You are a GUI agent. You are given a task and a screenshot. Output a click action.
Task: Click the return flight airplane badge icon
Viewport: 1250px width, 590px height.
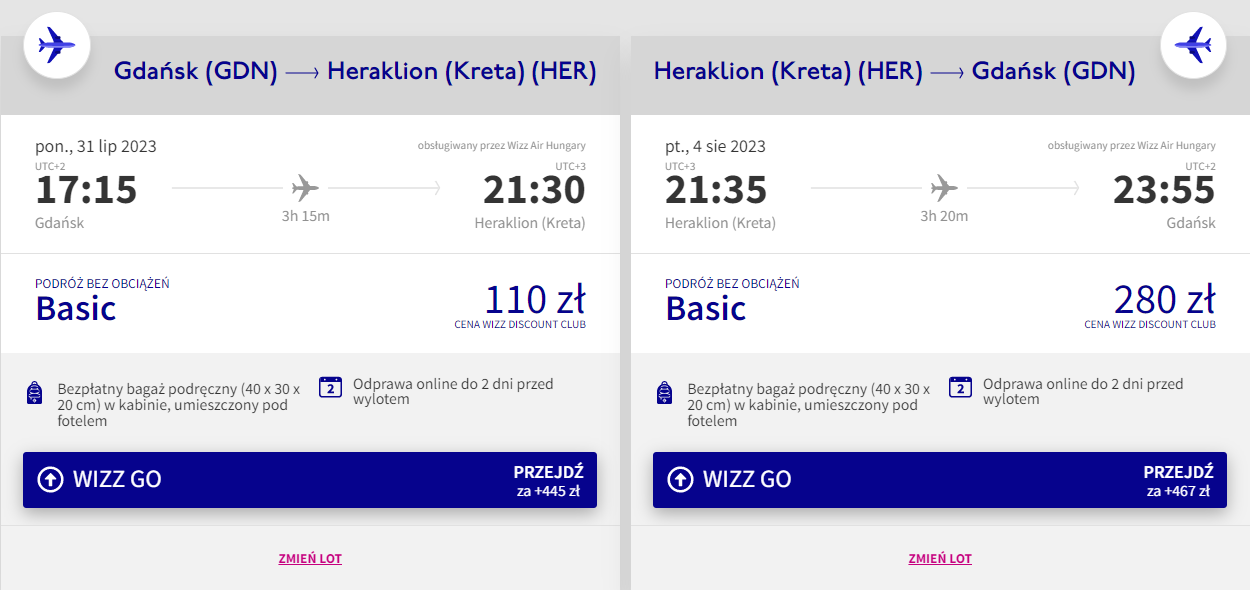pos(1193,45)
